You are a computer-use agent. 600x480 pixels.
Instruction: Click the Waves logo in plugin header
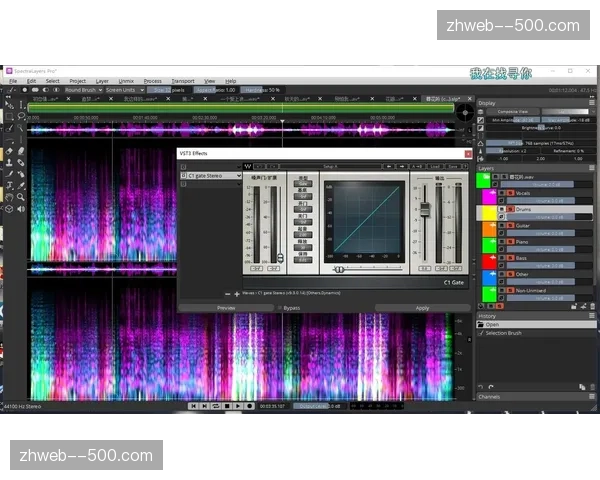point(248,166)
